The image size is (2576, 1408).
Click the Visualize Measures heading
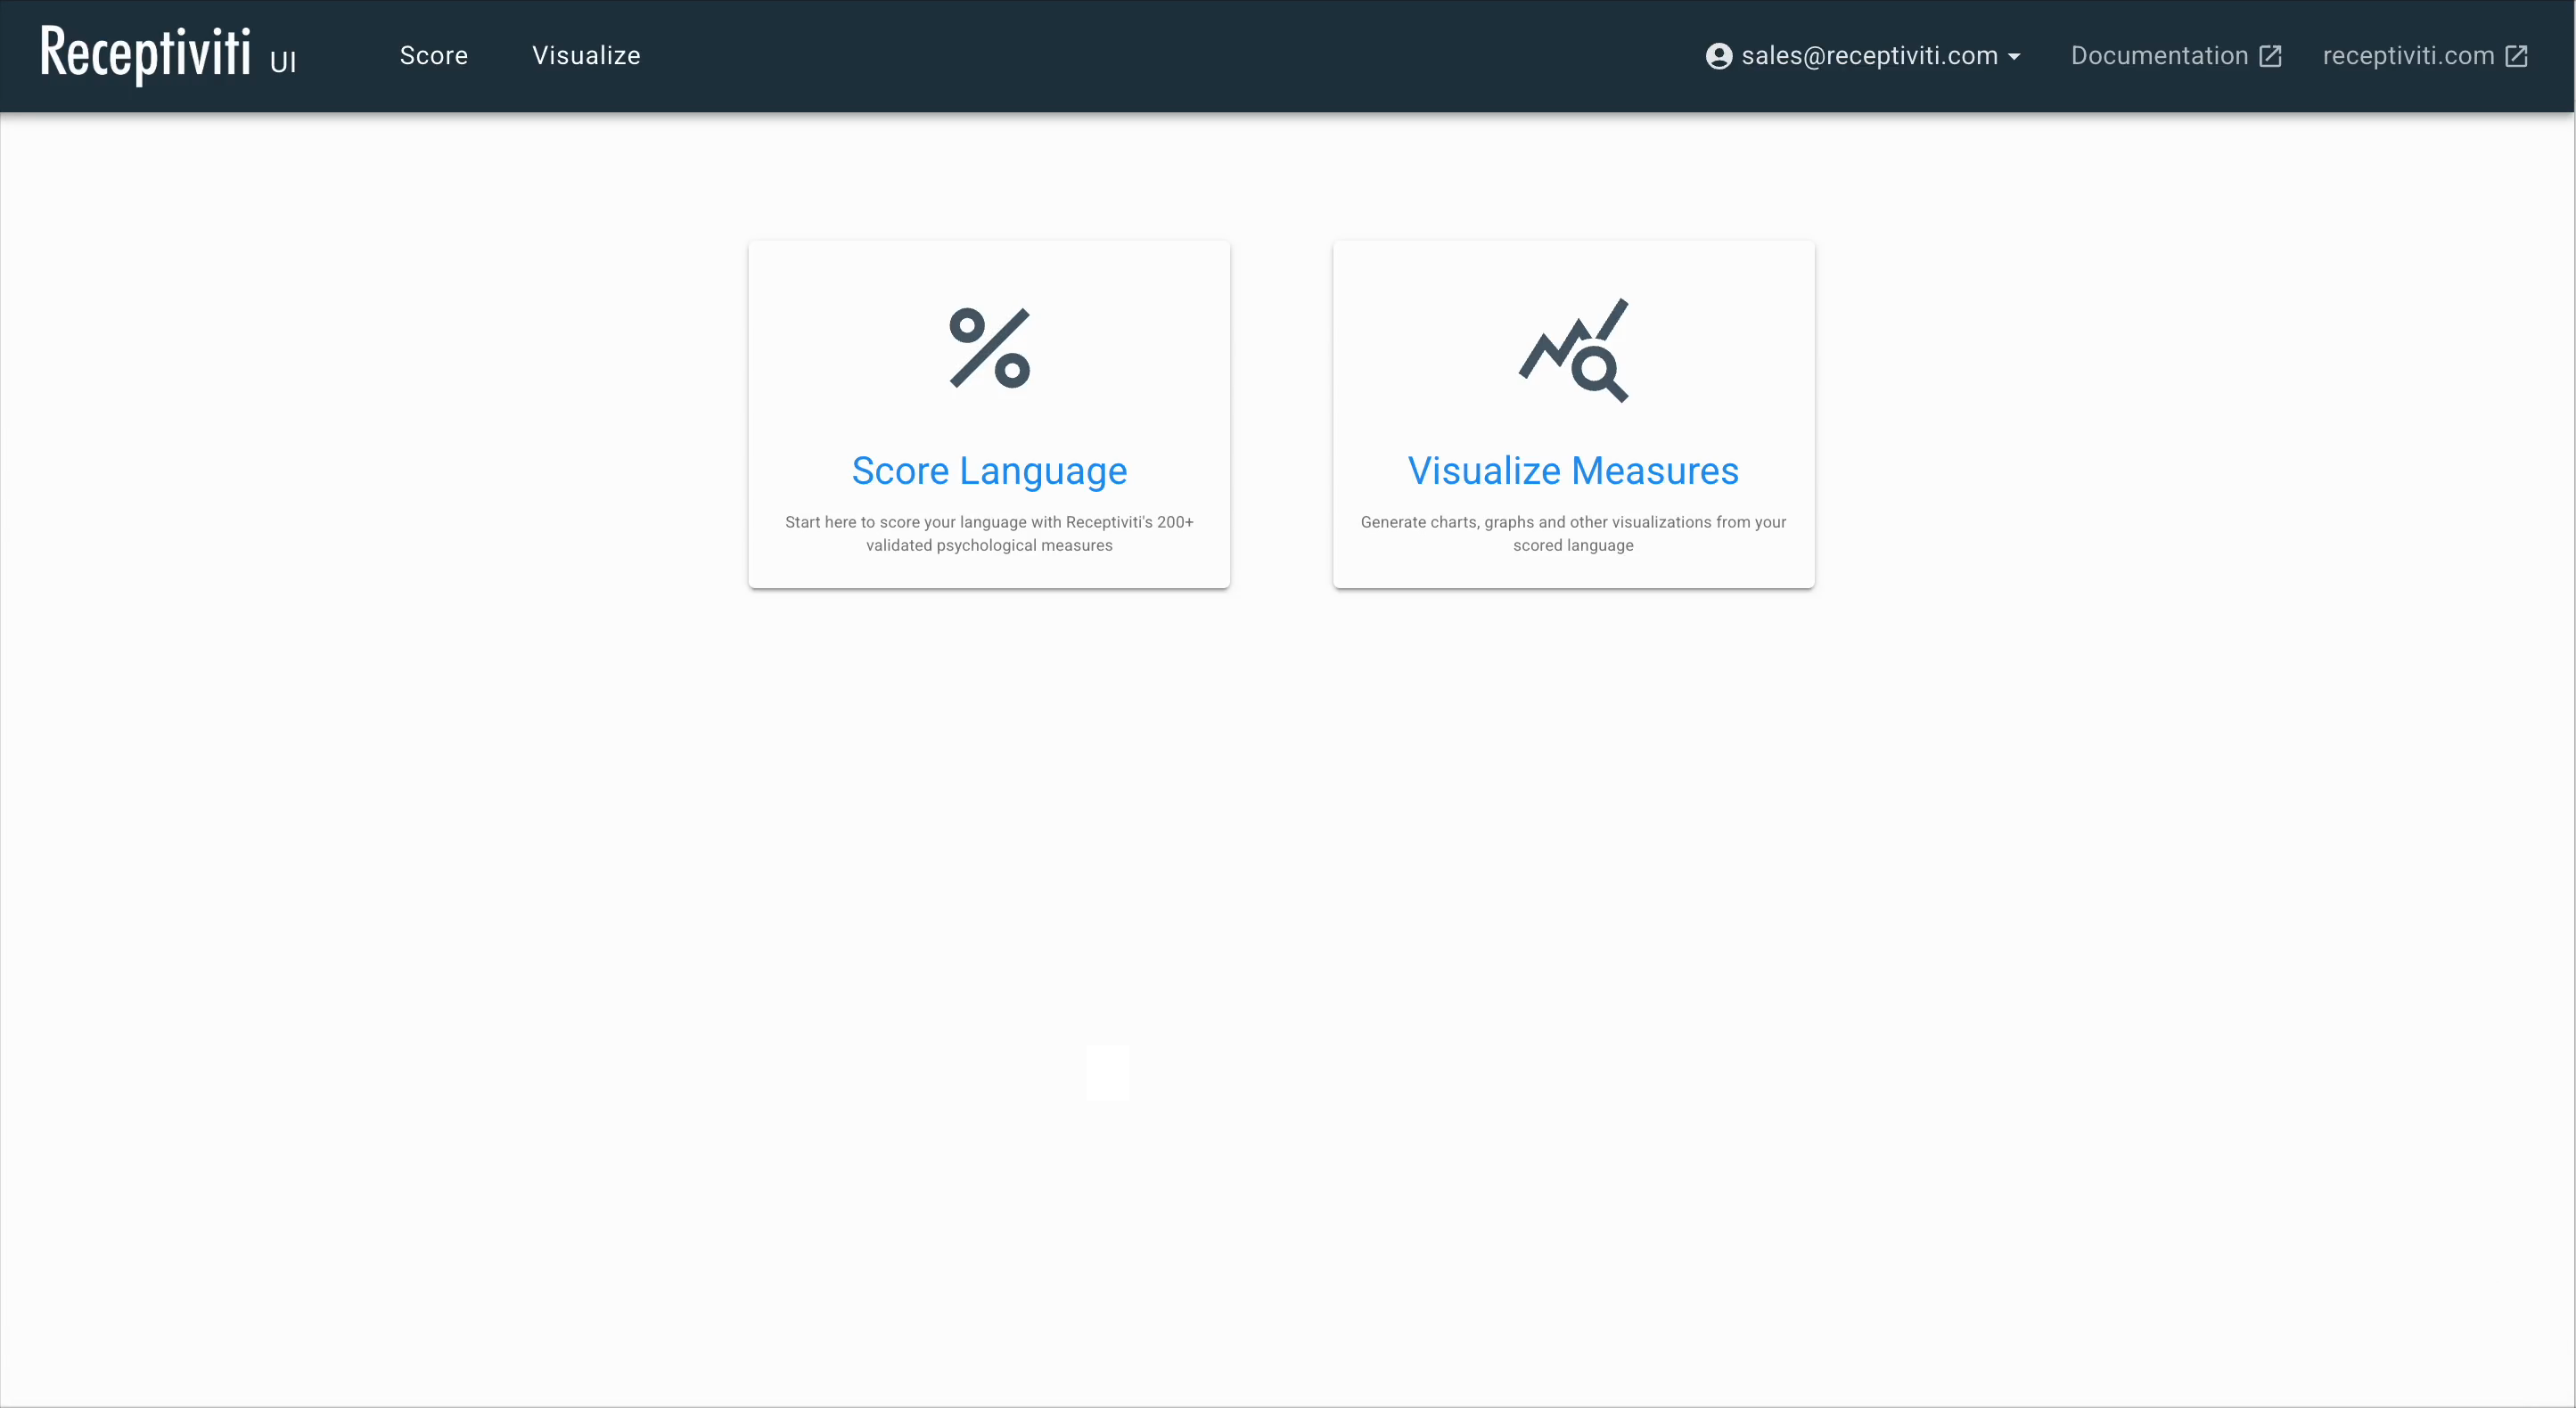[x=1573, y=471]
